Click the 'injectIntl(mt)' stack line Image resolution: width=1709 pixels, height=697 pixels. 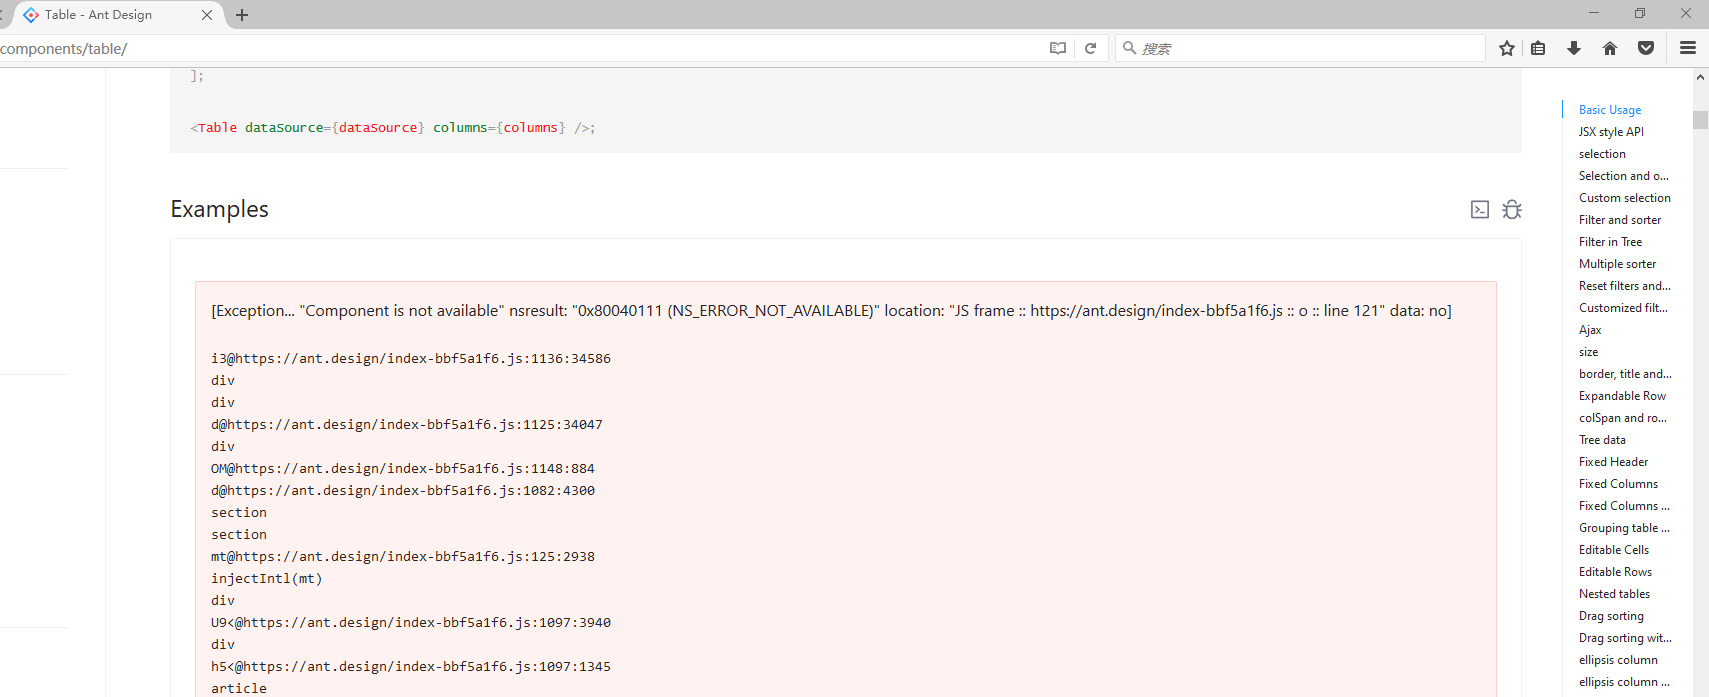tap(266, 578)
